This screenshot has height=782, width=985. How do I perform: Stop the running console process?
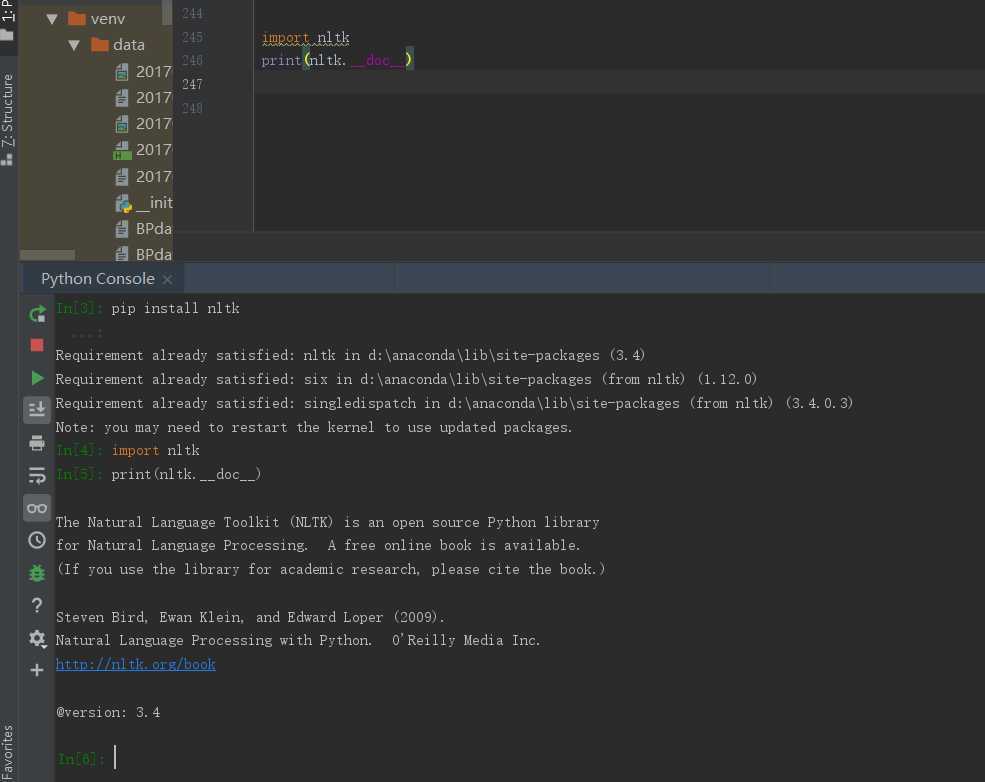[37, 345]
